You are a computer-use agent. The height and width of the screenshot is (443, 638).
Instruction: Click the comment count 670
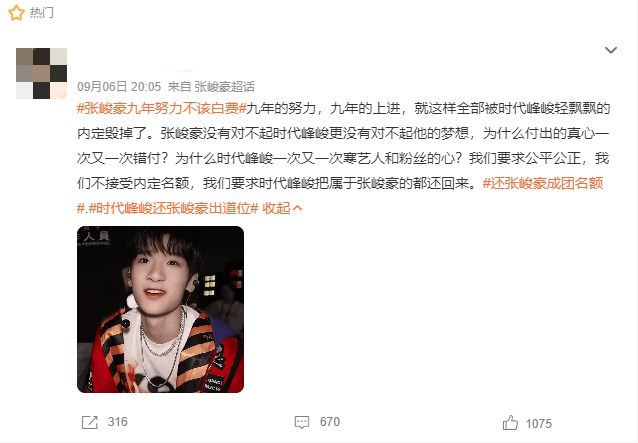coord(330,422)
